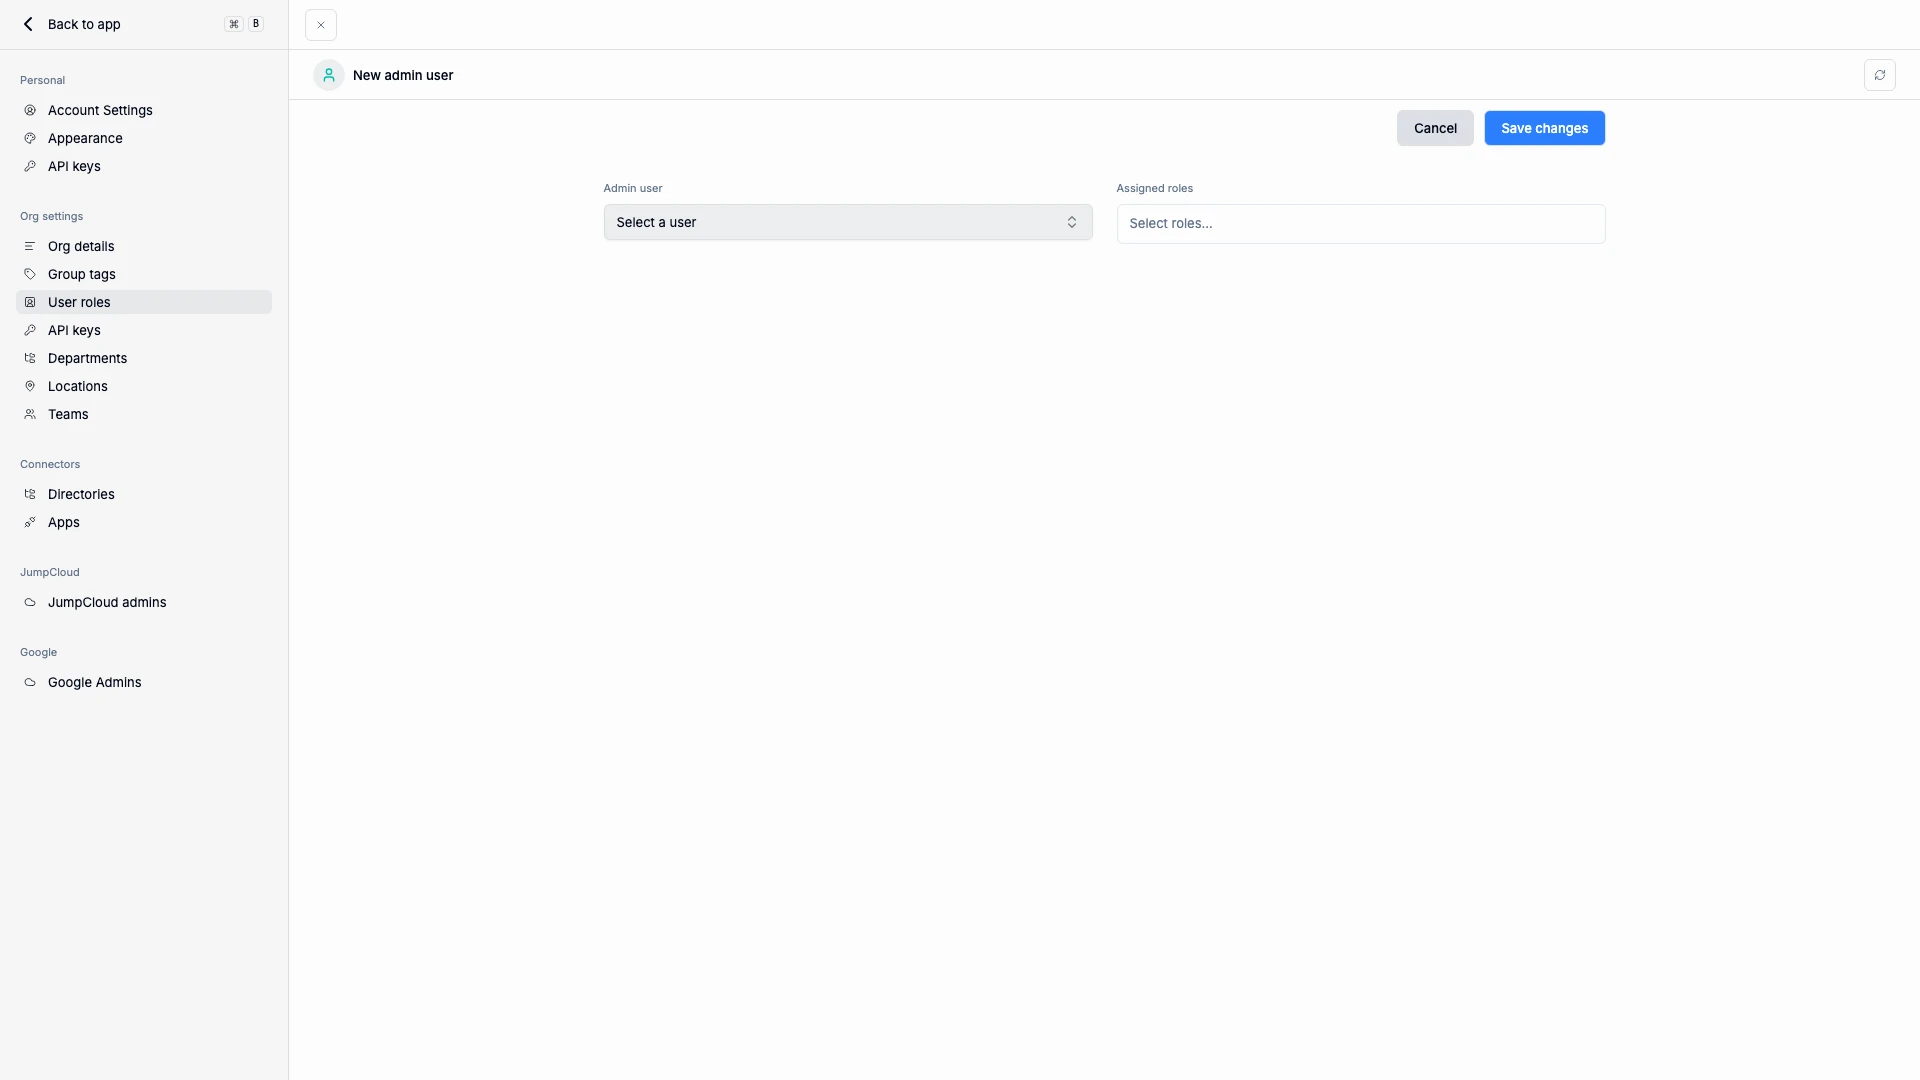Click the Apps connector icon

point(30,521)
